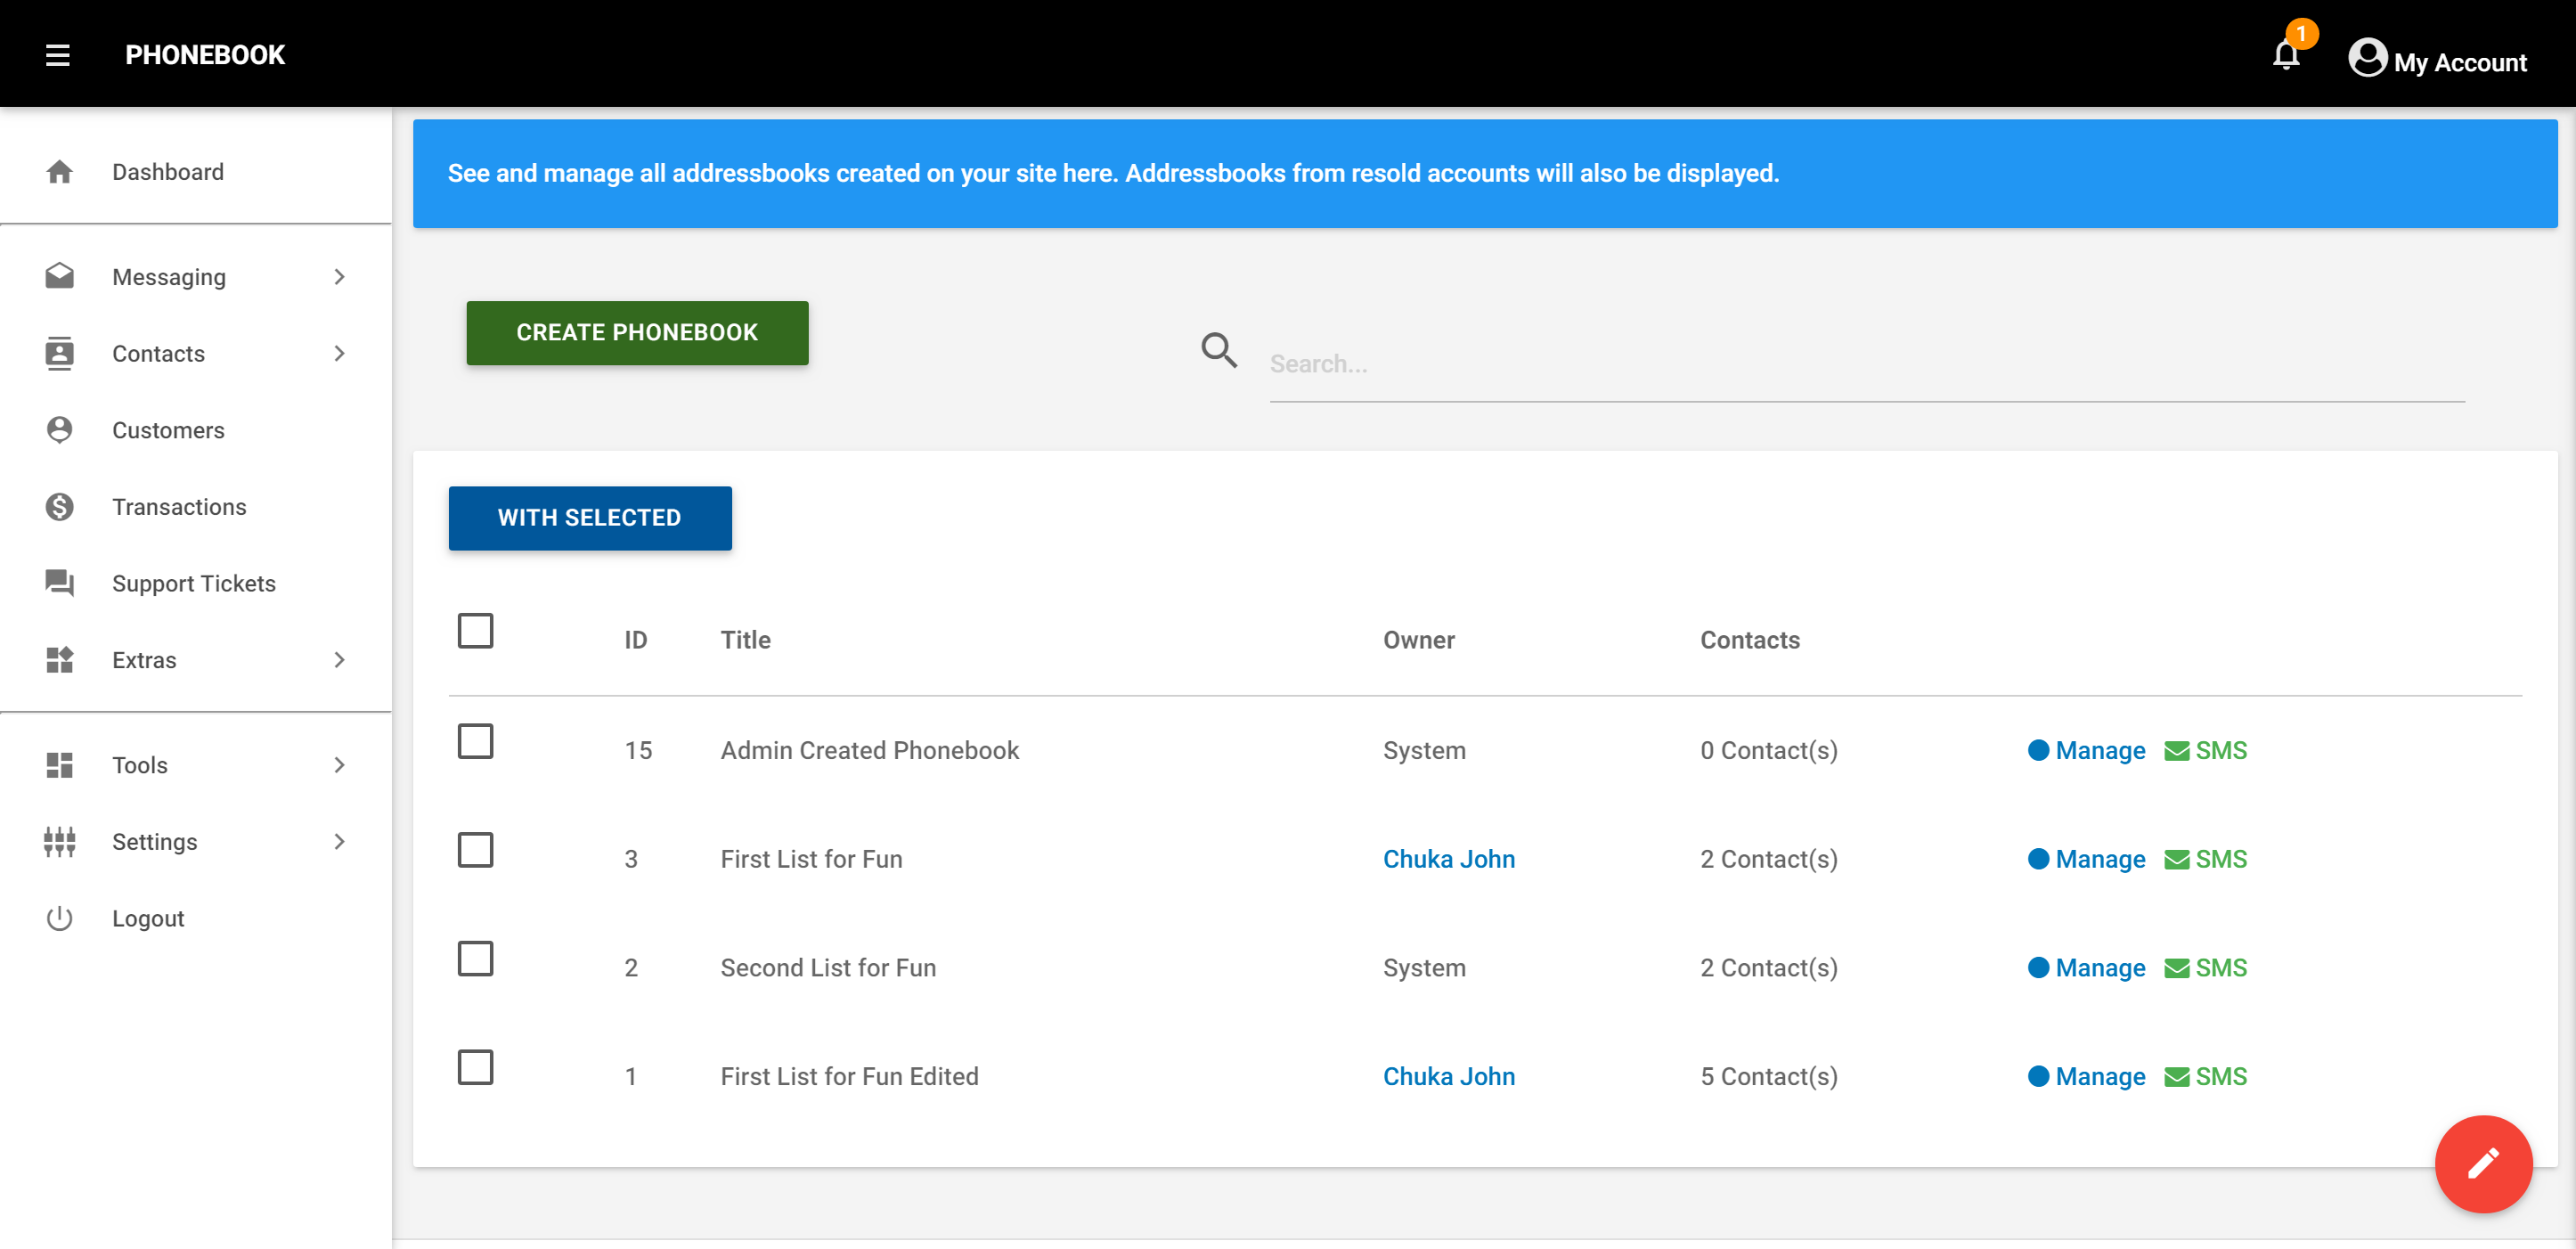Click the Create Phonebook button
The height and width of the screenshot is (1249, 2576).
[637, 333]
